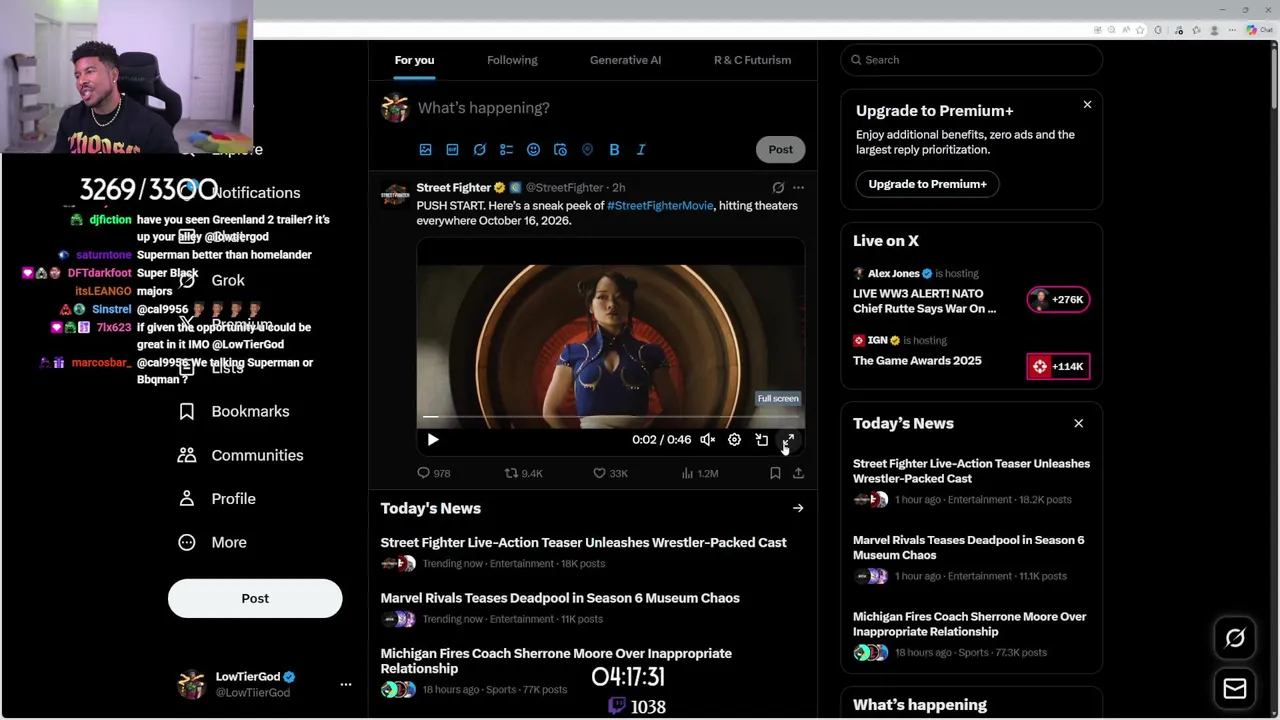1280x720 pixels.
Task: Click Grok icon on Street Fighter post
Action: (x=778, y=187)
